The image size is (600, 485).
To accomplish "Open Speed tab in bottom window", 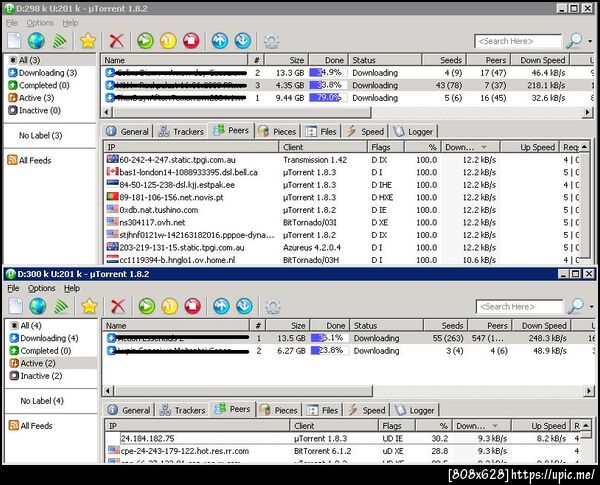I will (x=365, y=410).
